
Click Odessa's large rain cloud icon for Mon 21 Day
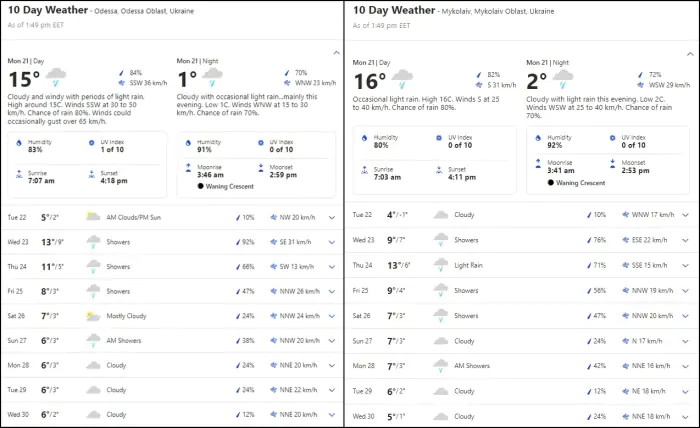(56, 77)
